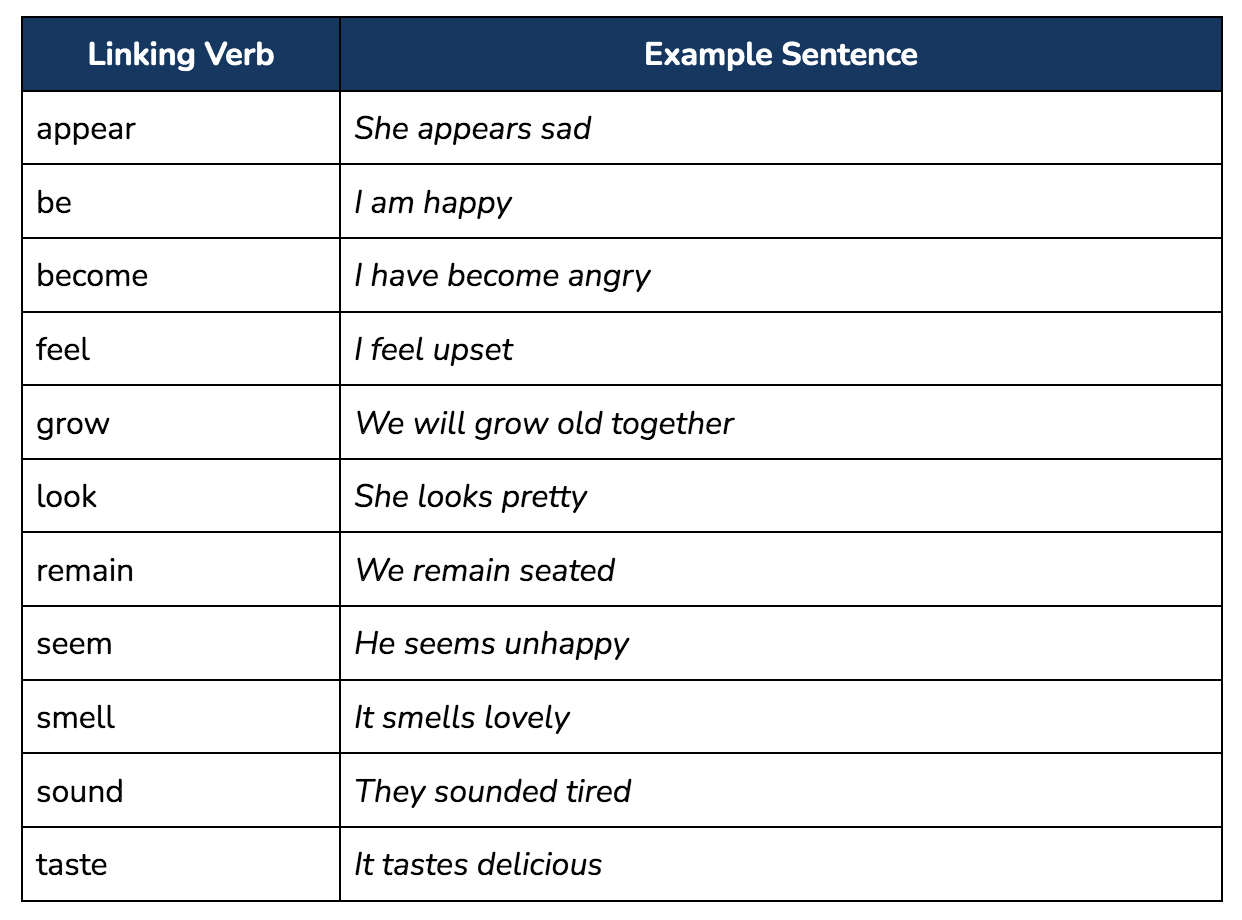
Task: Click the 'Example Sentence' column header
Action: tap(781, 54)
